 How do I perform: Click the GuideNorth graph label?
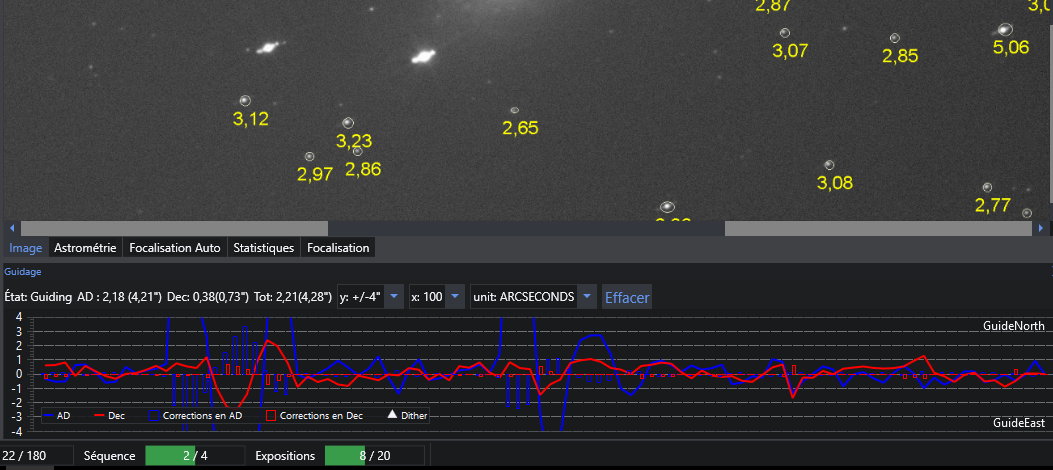(1014, 326)
